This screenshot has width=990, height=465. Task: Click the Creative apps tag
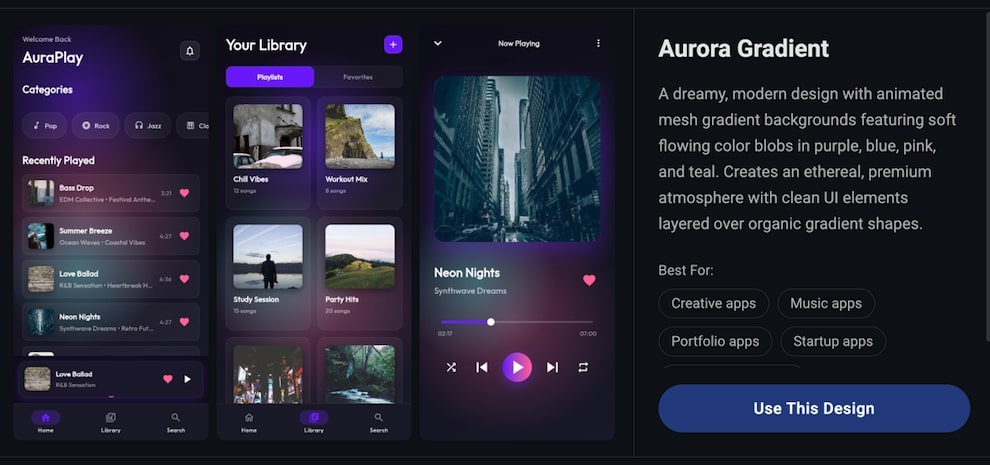713,303
